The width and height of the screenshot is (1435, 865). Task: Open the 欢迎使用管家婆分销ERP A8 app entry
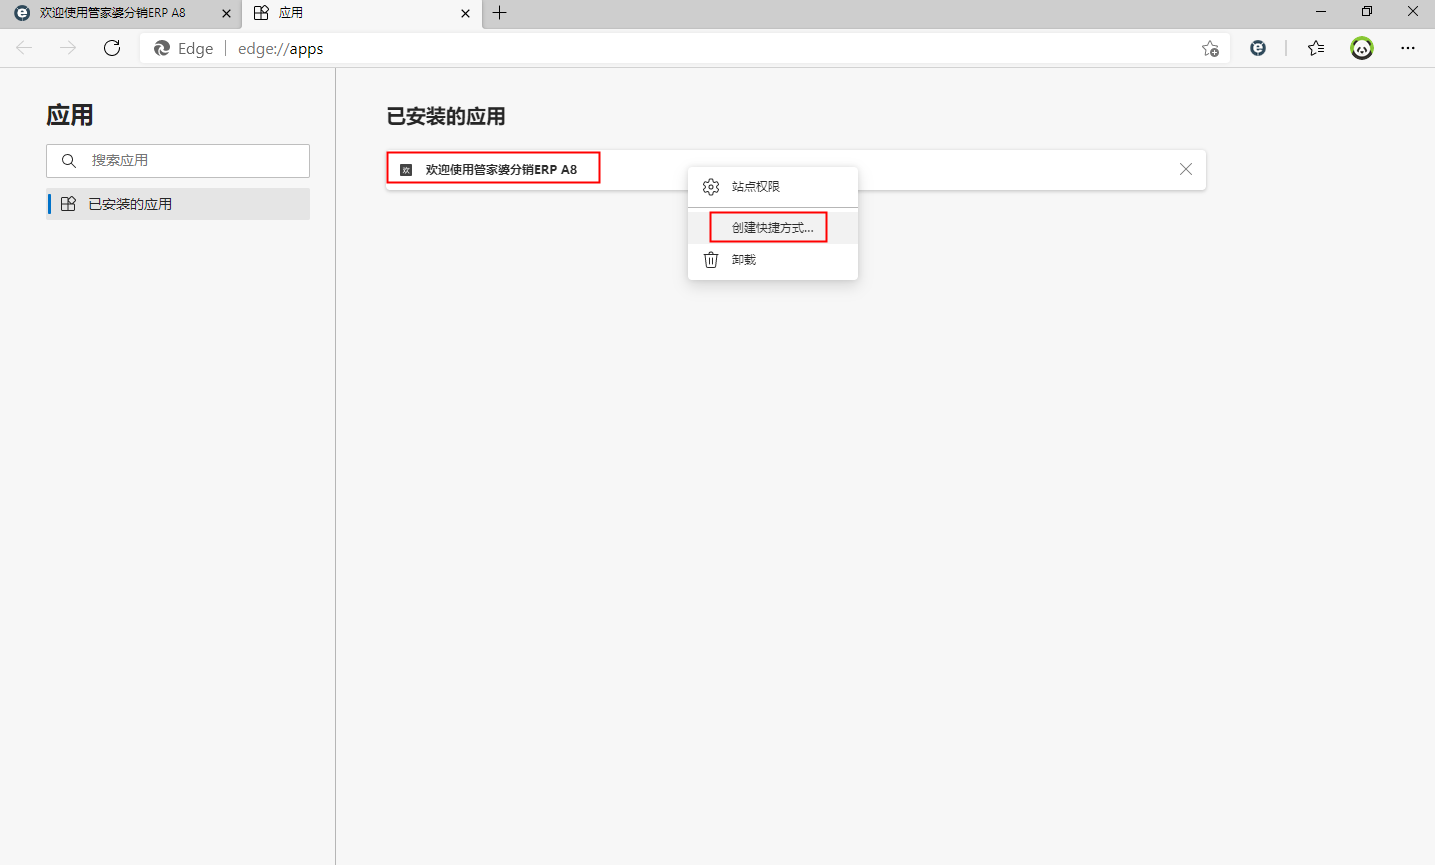click(x=796, y=170)
